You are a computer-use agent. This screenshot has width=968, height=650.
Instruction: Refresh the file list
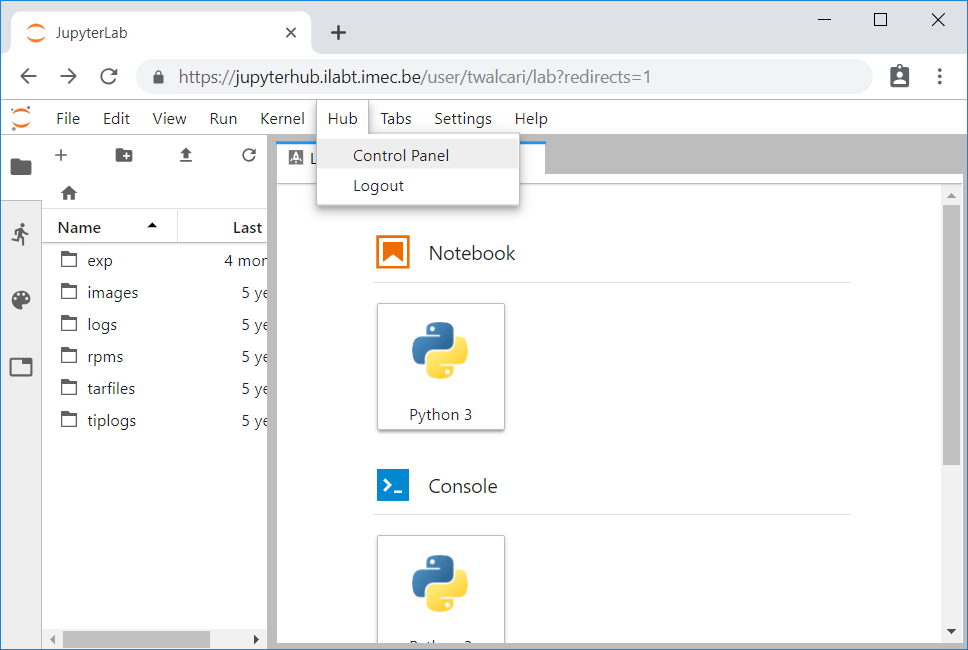[249, 155]
